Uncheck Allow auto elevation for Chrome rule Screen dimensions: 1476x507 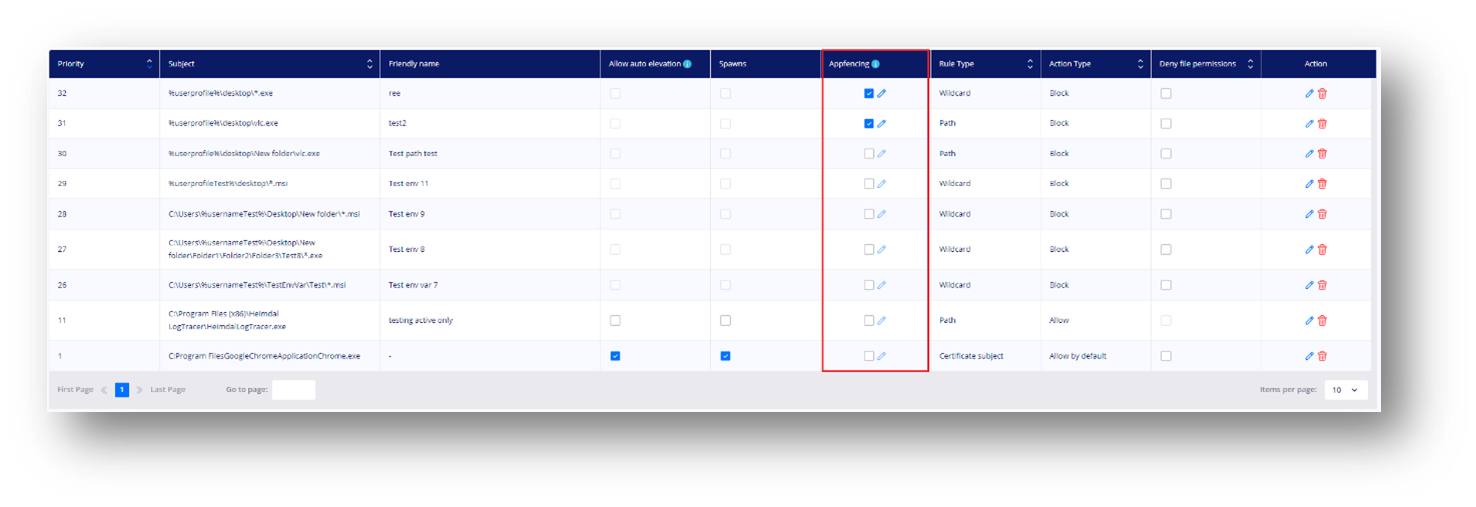[615, 356]
